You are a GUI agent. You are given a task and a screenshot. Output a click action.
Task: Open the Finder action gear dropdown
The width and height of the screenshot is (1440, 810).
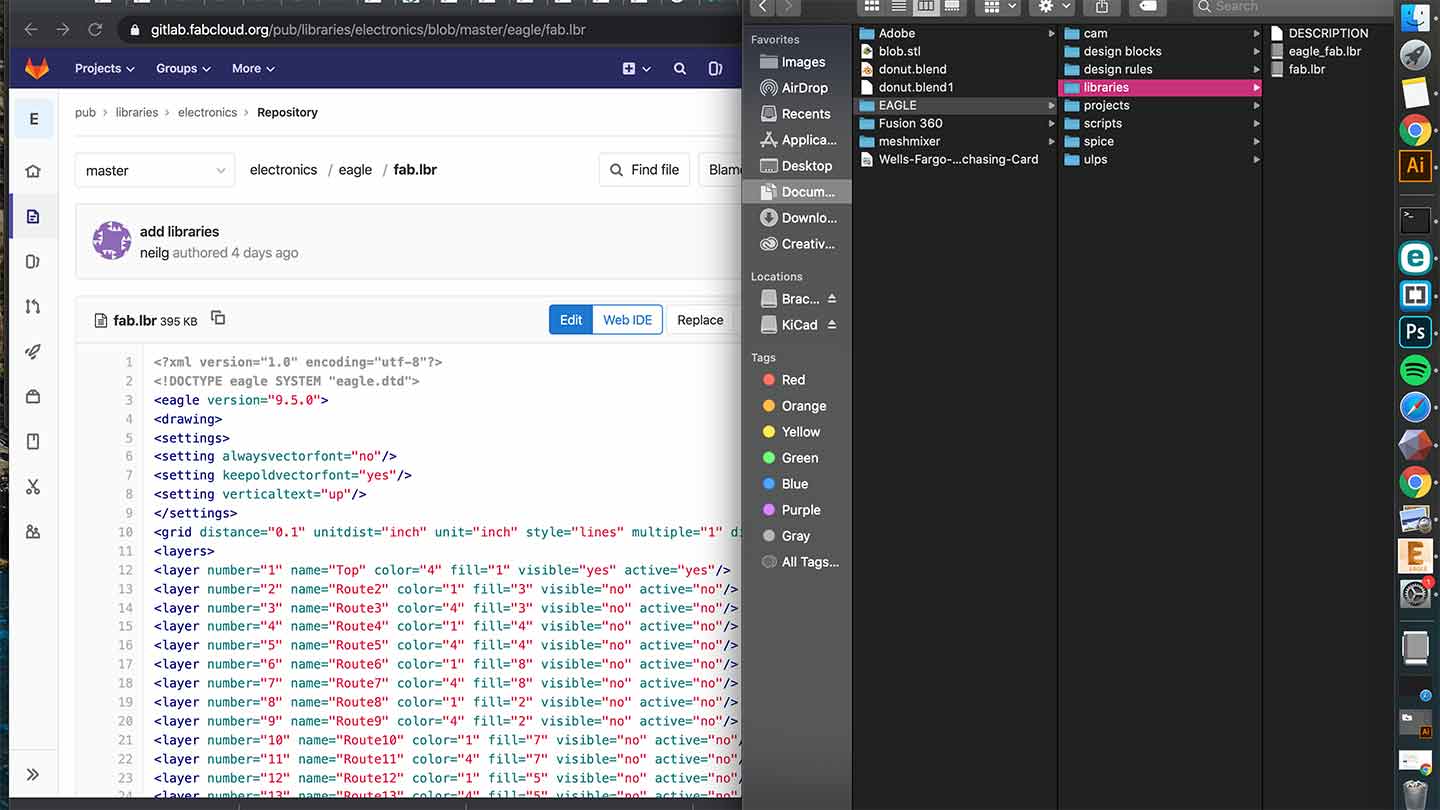click(1053, 6)
